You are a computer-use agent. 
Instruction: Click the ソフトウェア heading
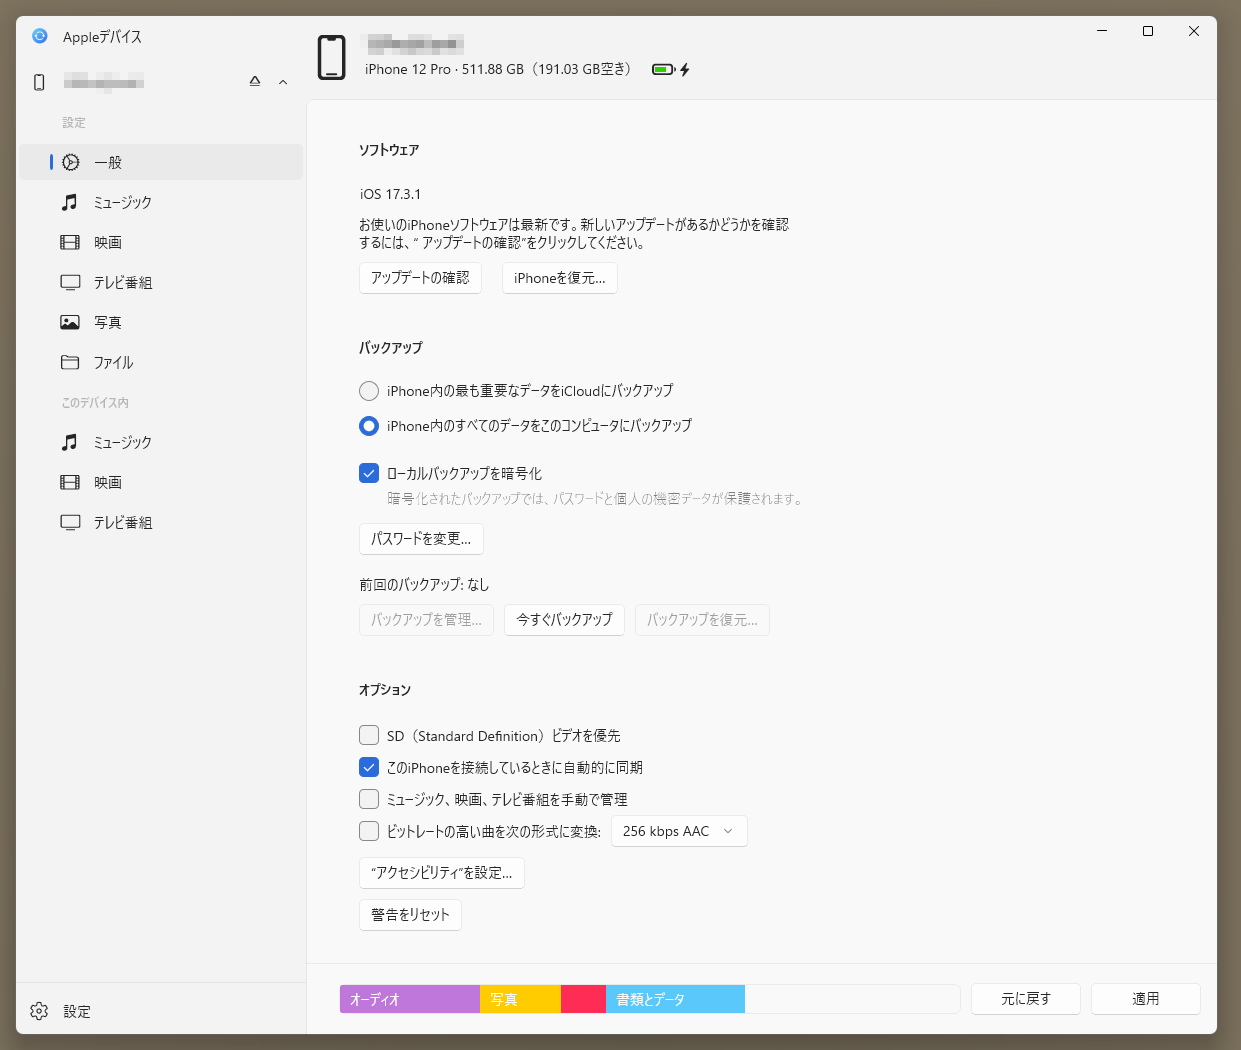[x=389, y=150]
